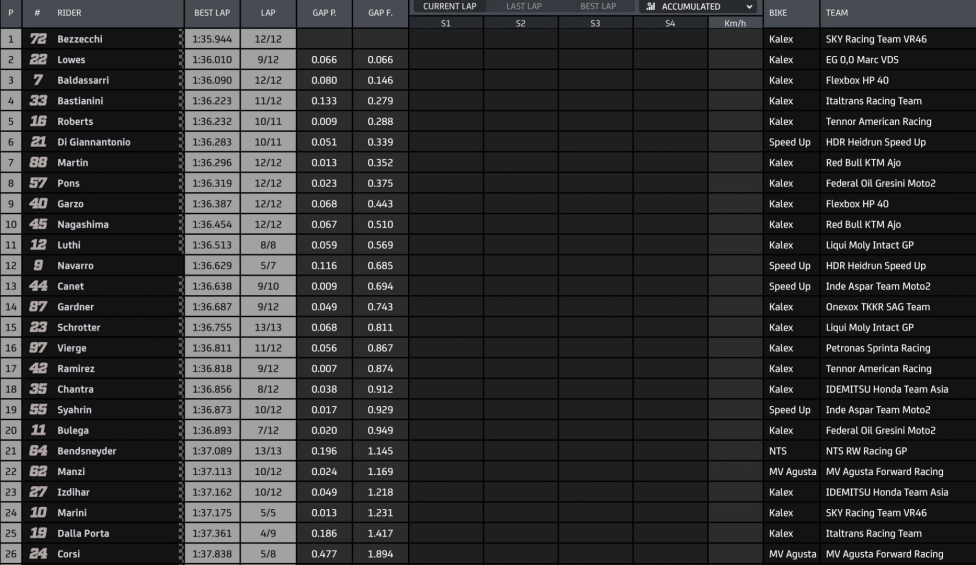Click rider number 9 badge for Navarro
The height and width of the screenshot is (565, 976).
[x=38, y=265]
